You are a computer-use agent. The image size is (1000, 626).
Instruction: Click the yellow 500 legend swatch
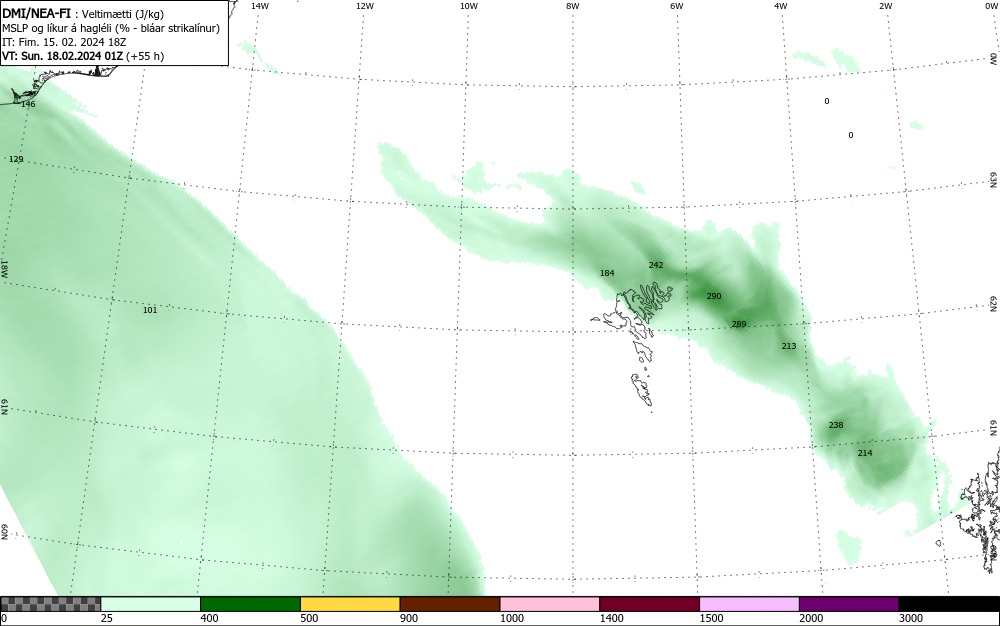350,604
